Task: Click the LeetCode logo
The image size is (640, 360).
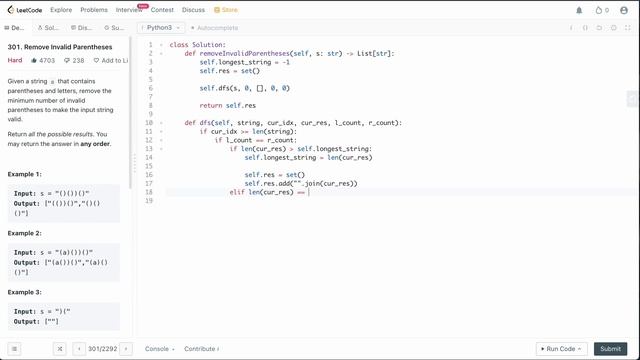Action: click(24, 10)
